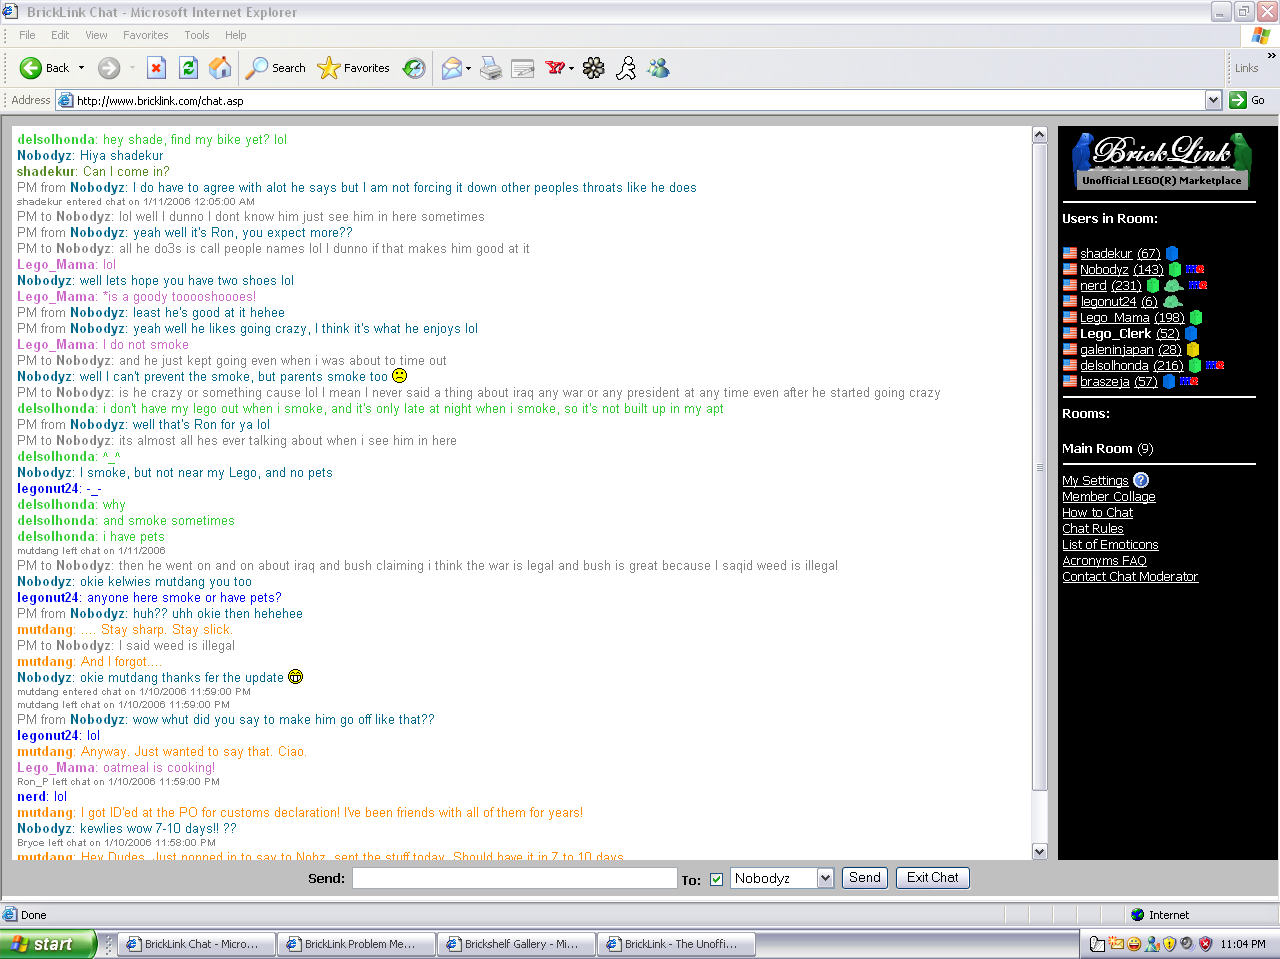
Task: Click inside the Send message input field
Action: click(x=513, y=878)
